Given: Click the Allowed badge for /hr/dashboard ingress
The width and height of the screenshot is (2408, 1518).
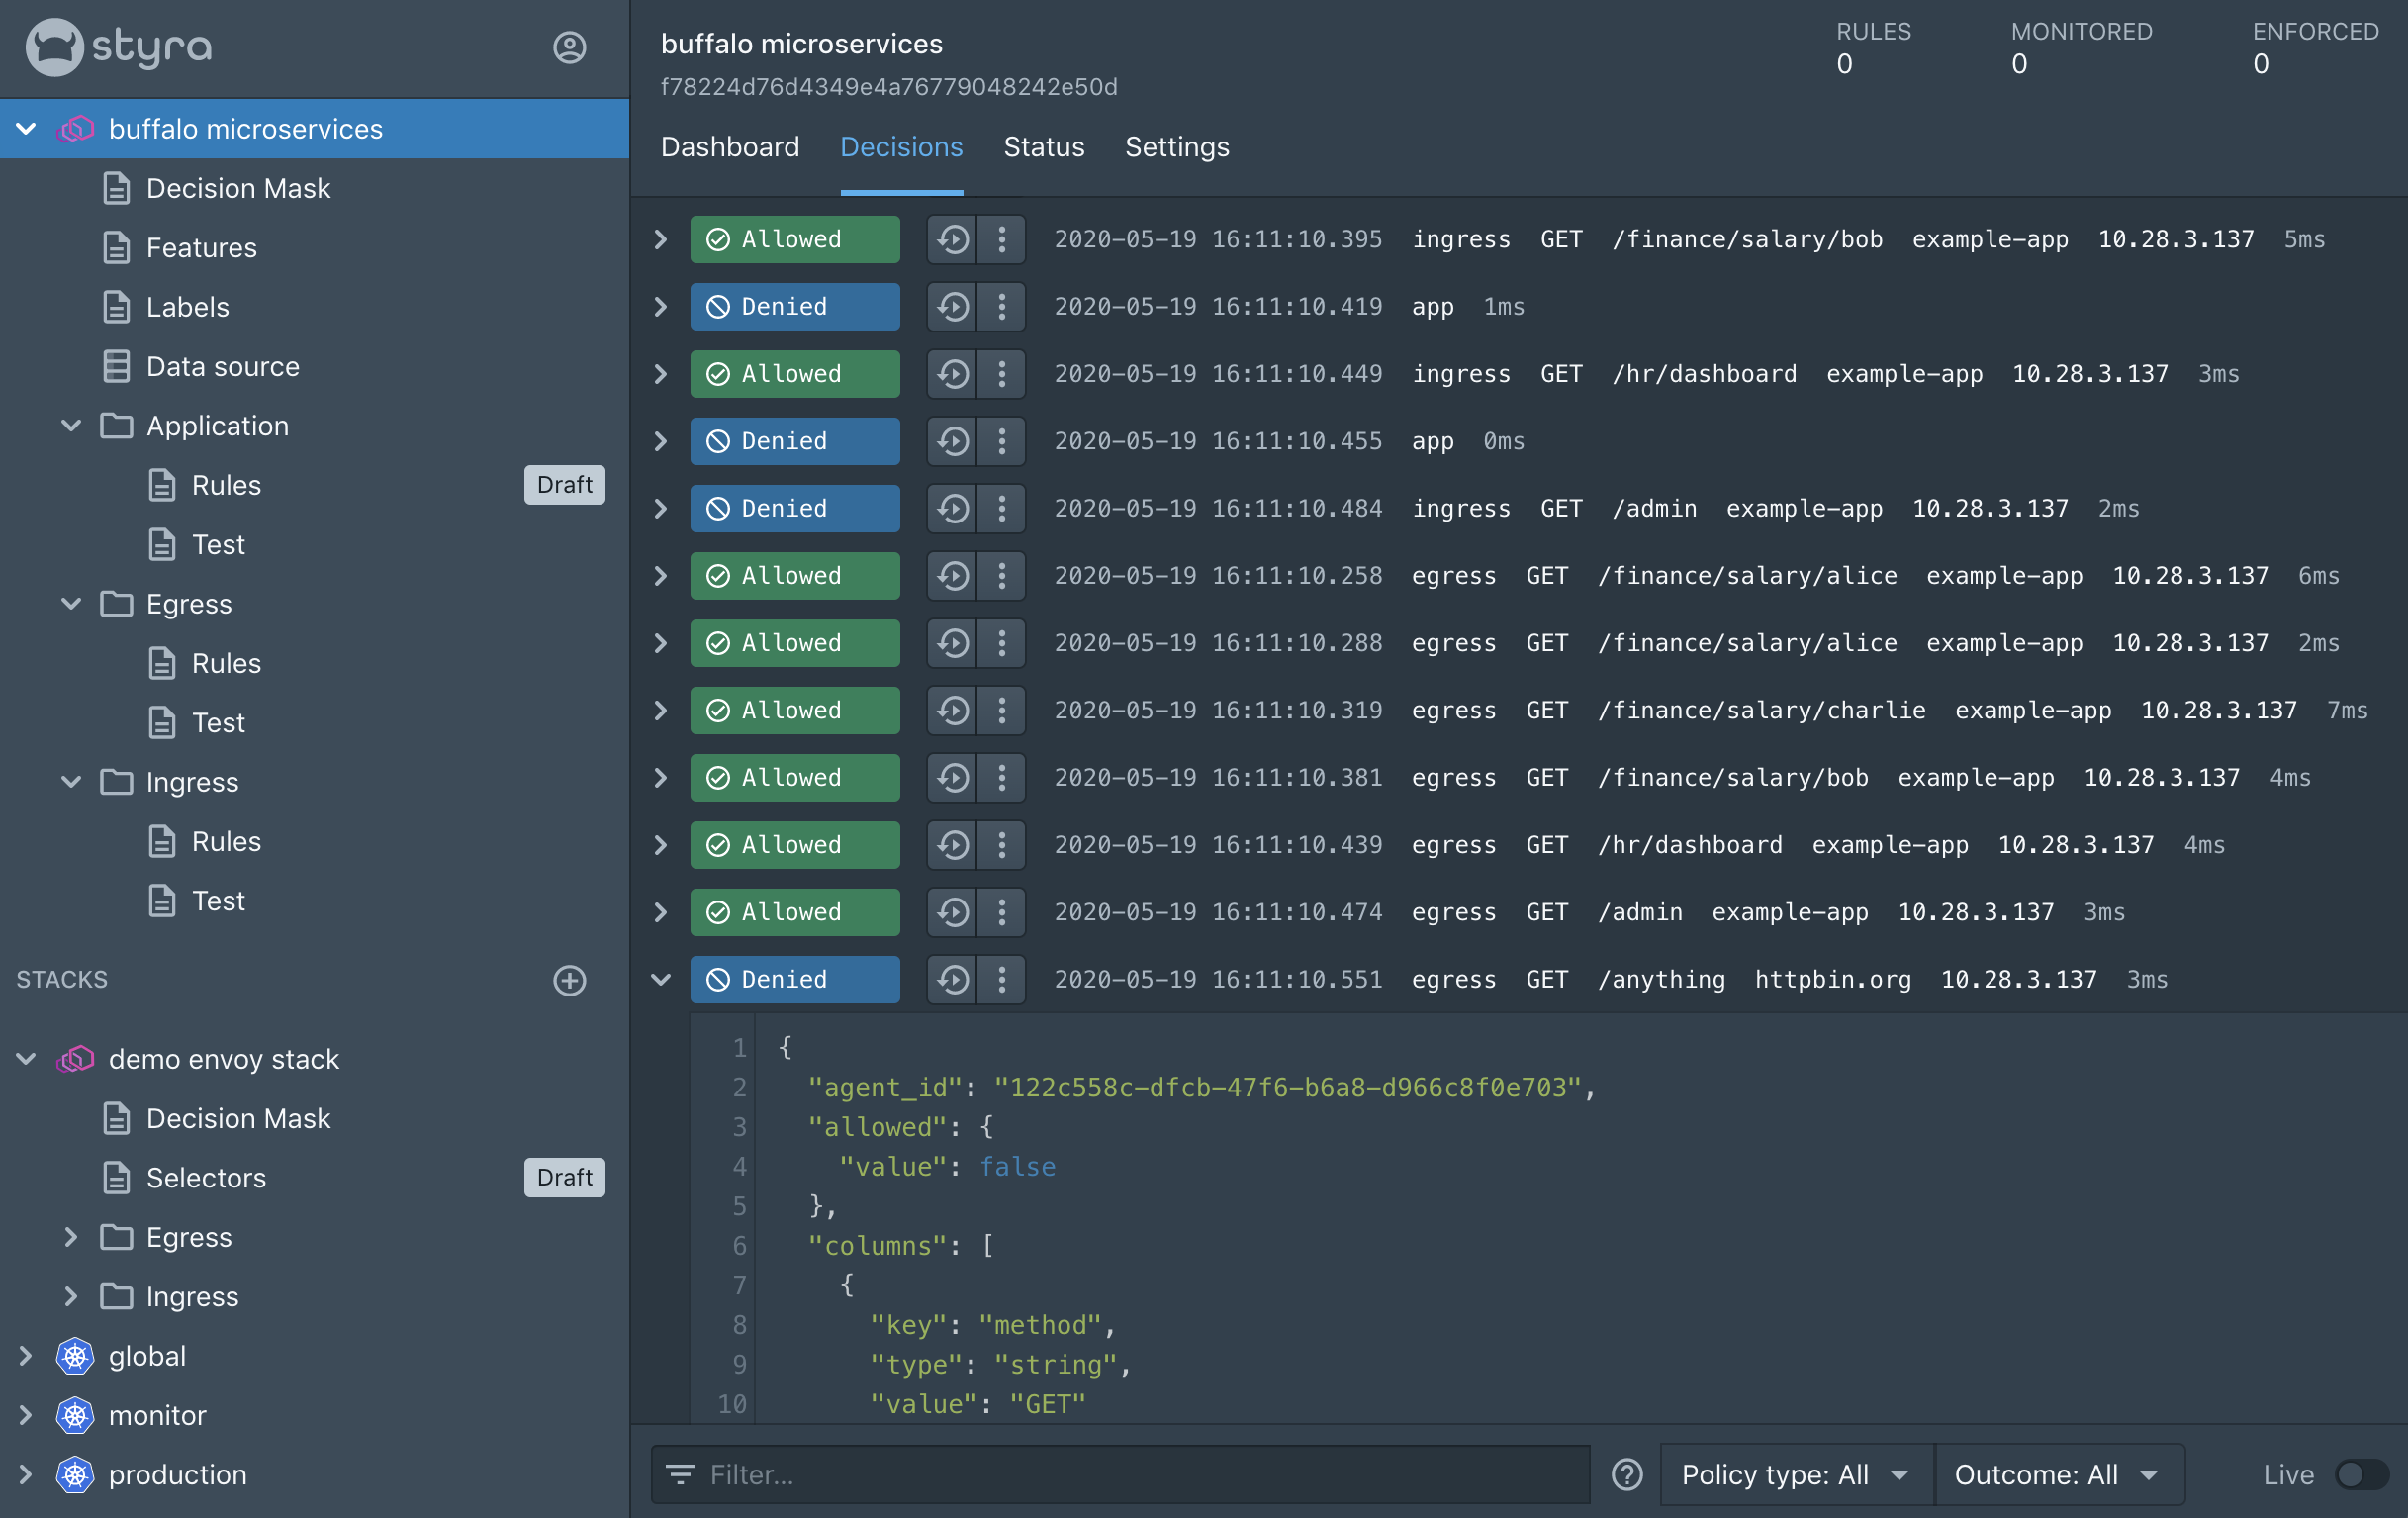Looking at the screenshot, I should (x=794, y=373).
